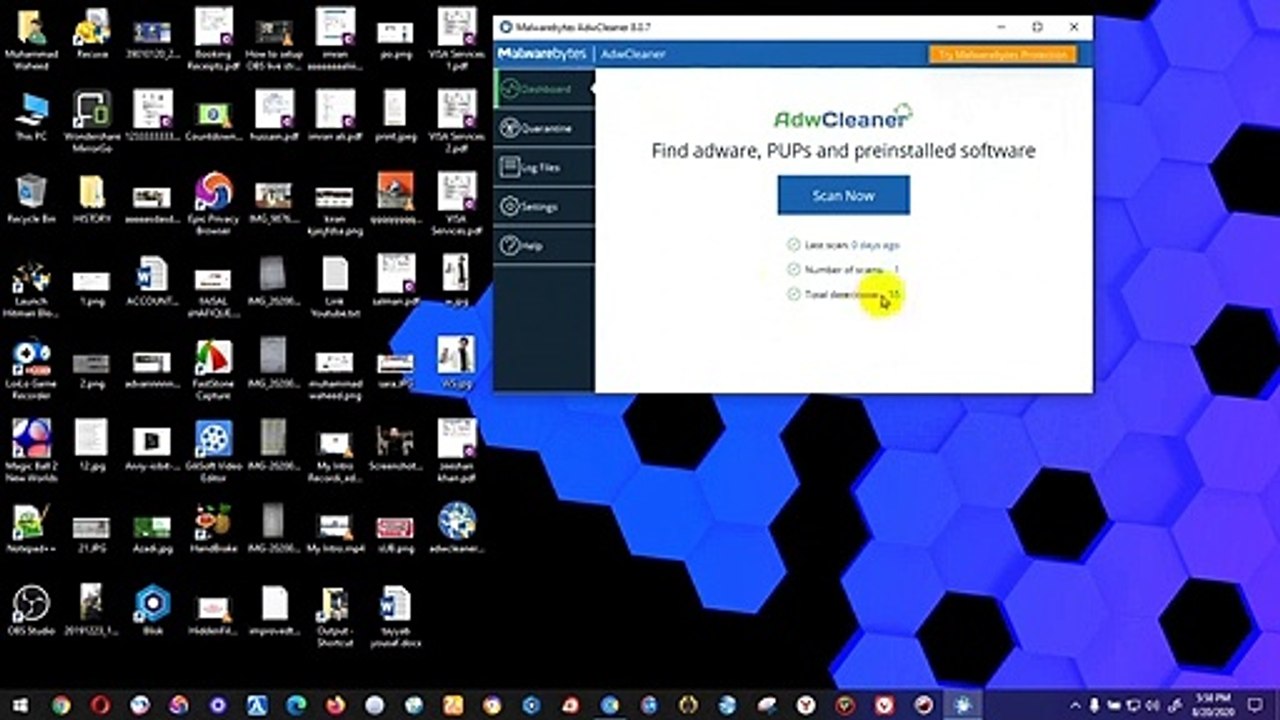
Task: Open the Log Files section
Action: click(544, 167)
